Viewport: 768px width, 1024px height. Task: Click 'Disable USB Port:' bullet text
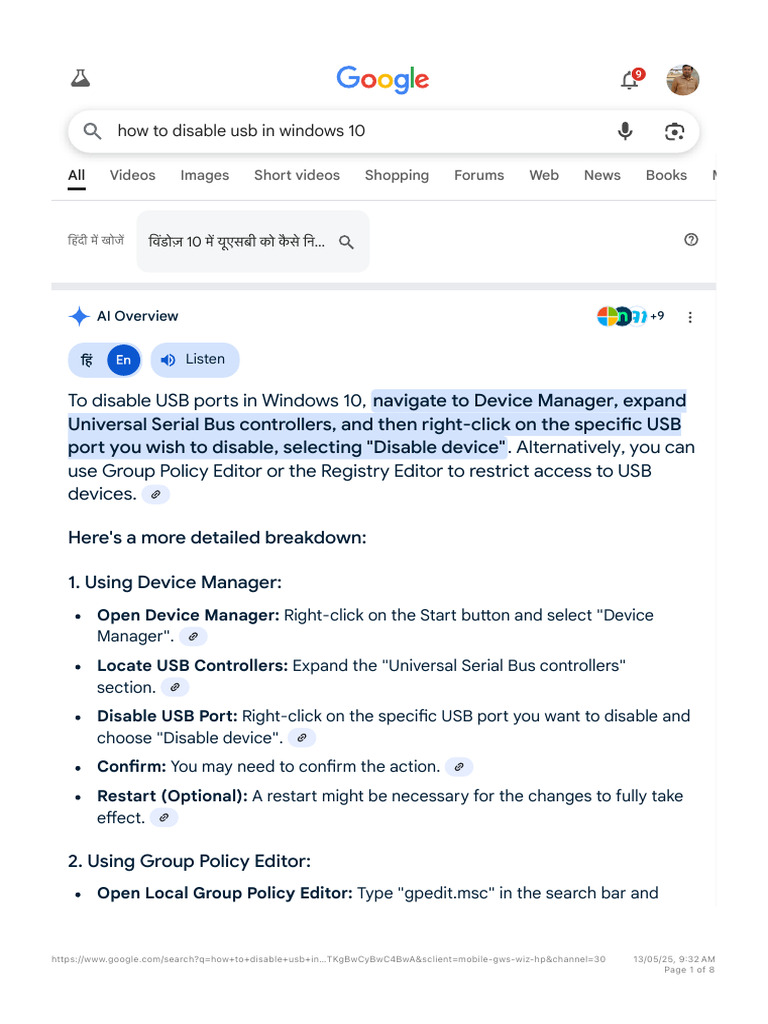[167, 716]
